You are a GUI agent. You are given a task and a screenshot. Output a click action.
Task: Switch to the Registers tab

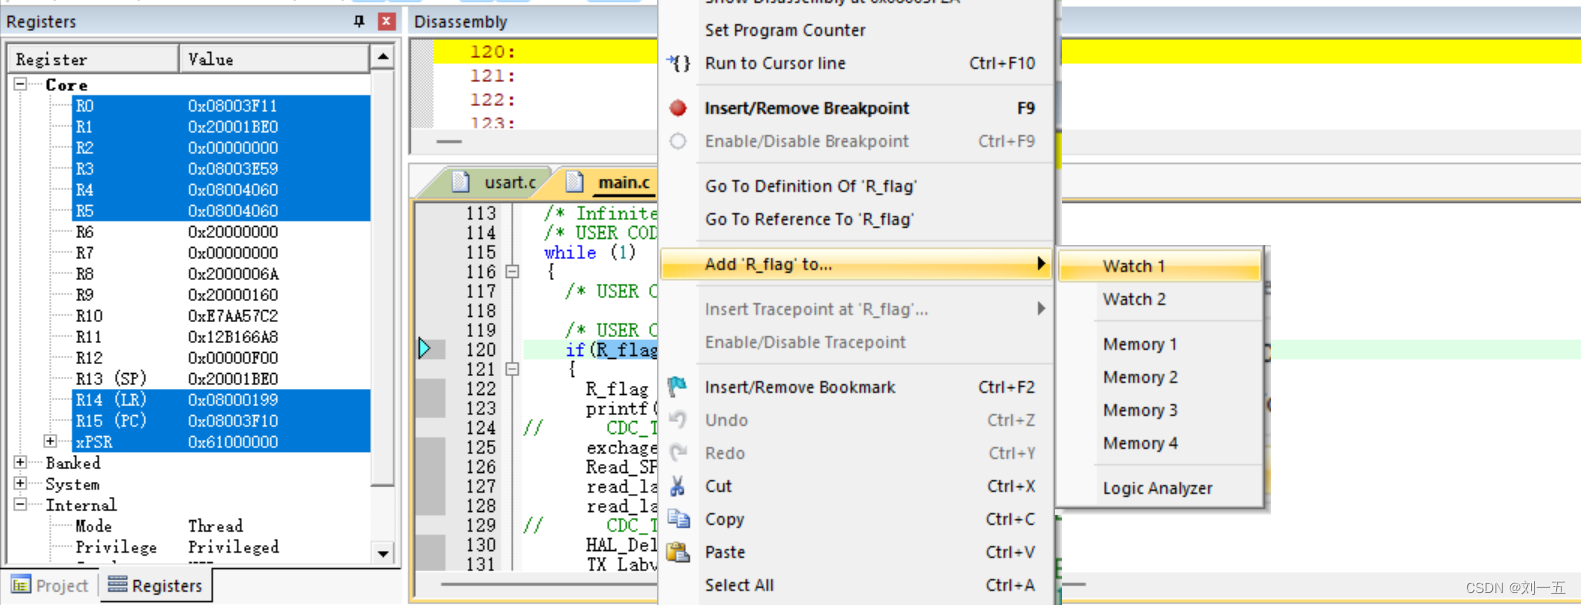(156, 586)
